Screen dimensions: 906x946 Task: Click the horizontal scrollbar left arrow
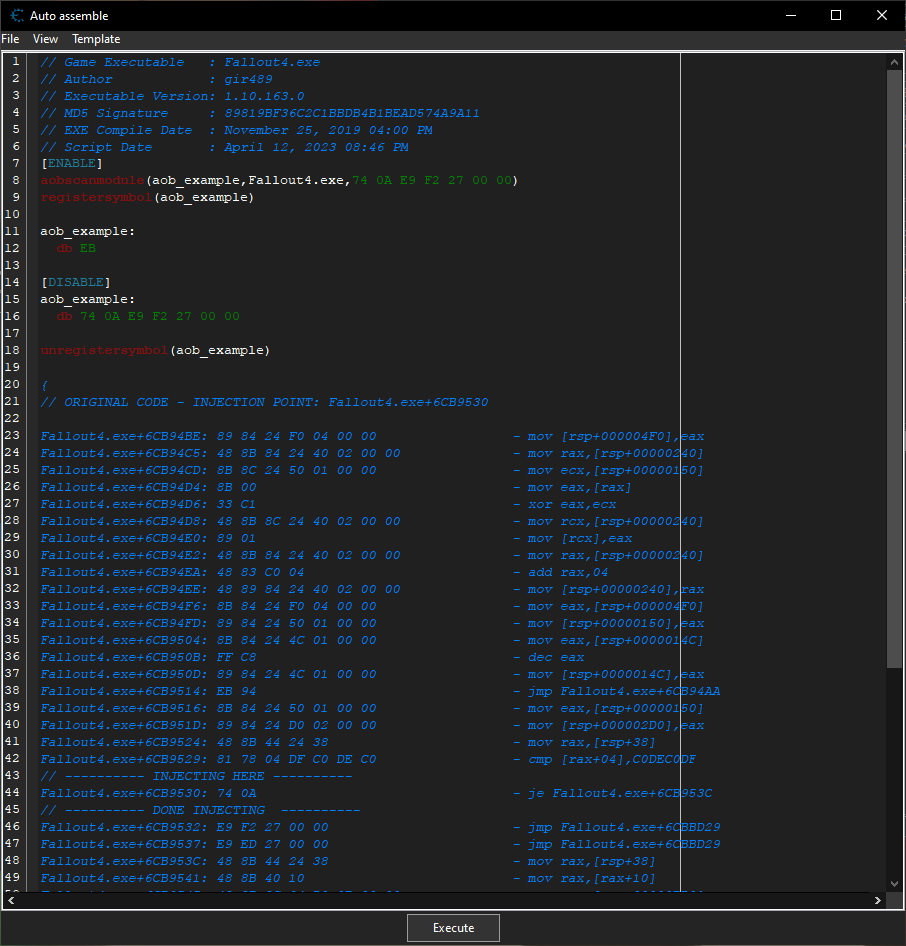[x=11, y=900]
